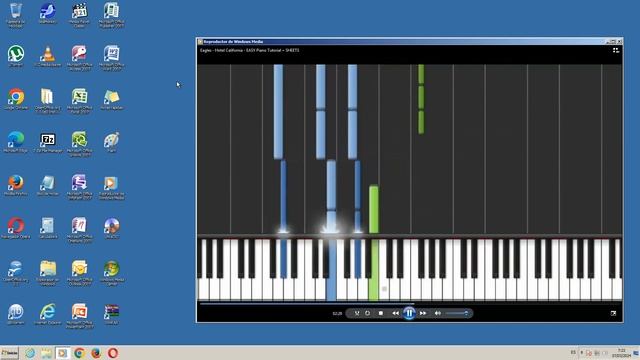Open the SeaMonkey desktop icon

pyautogui.click(x=47, y=13)
